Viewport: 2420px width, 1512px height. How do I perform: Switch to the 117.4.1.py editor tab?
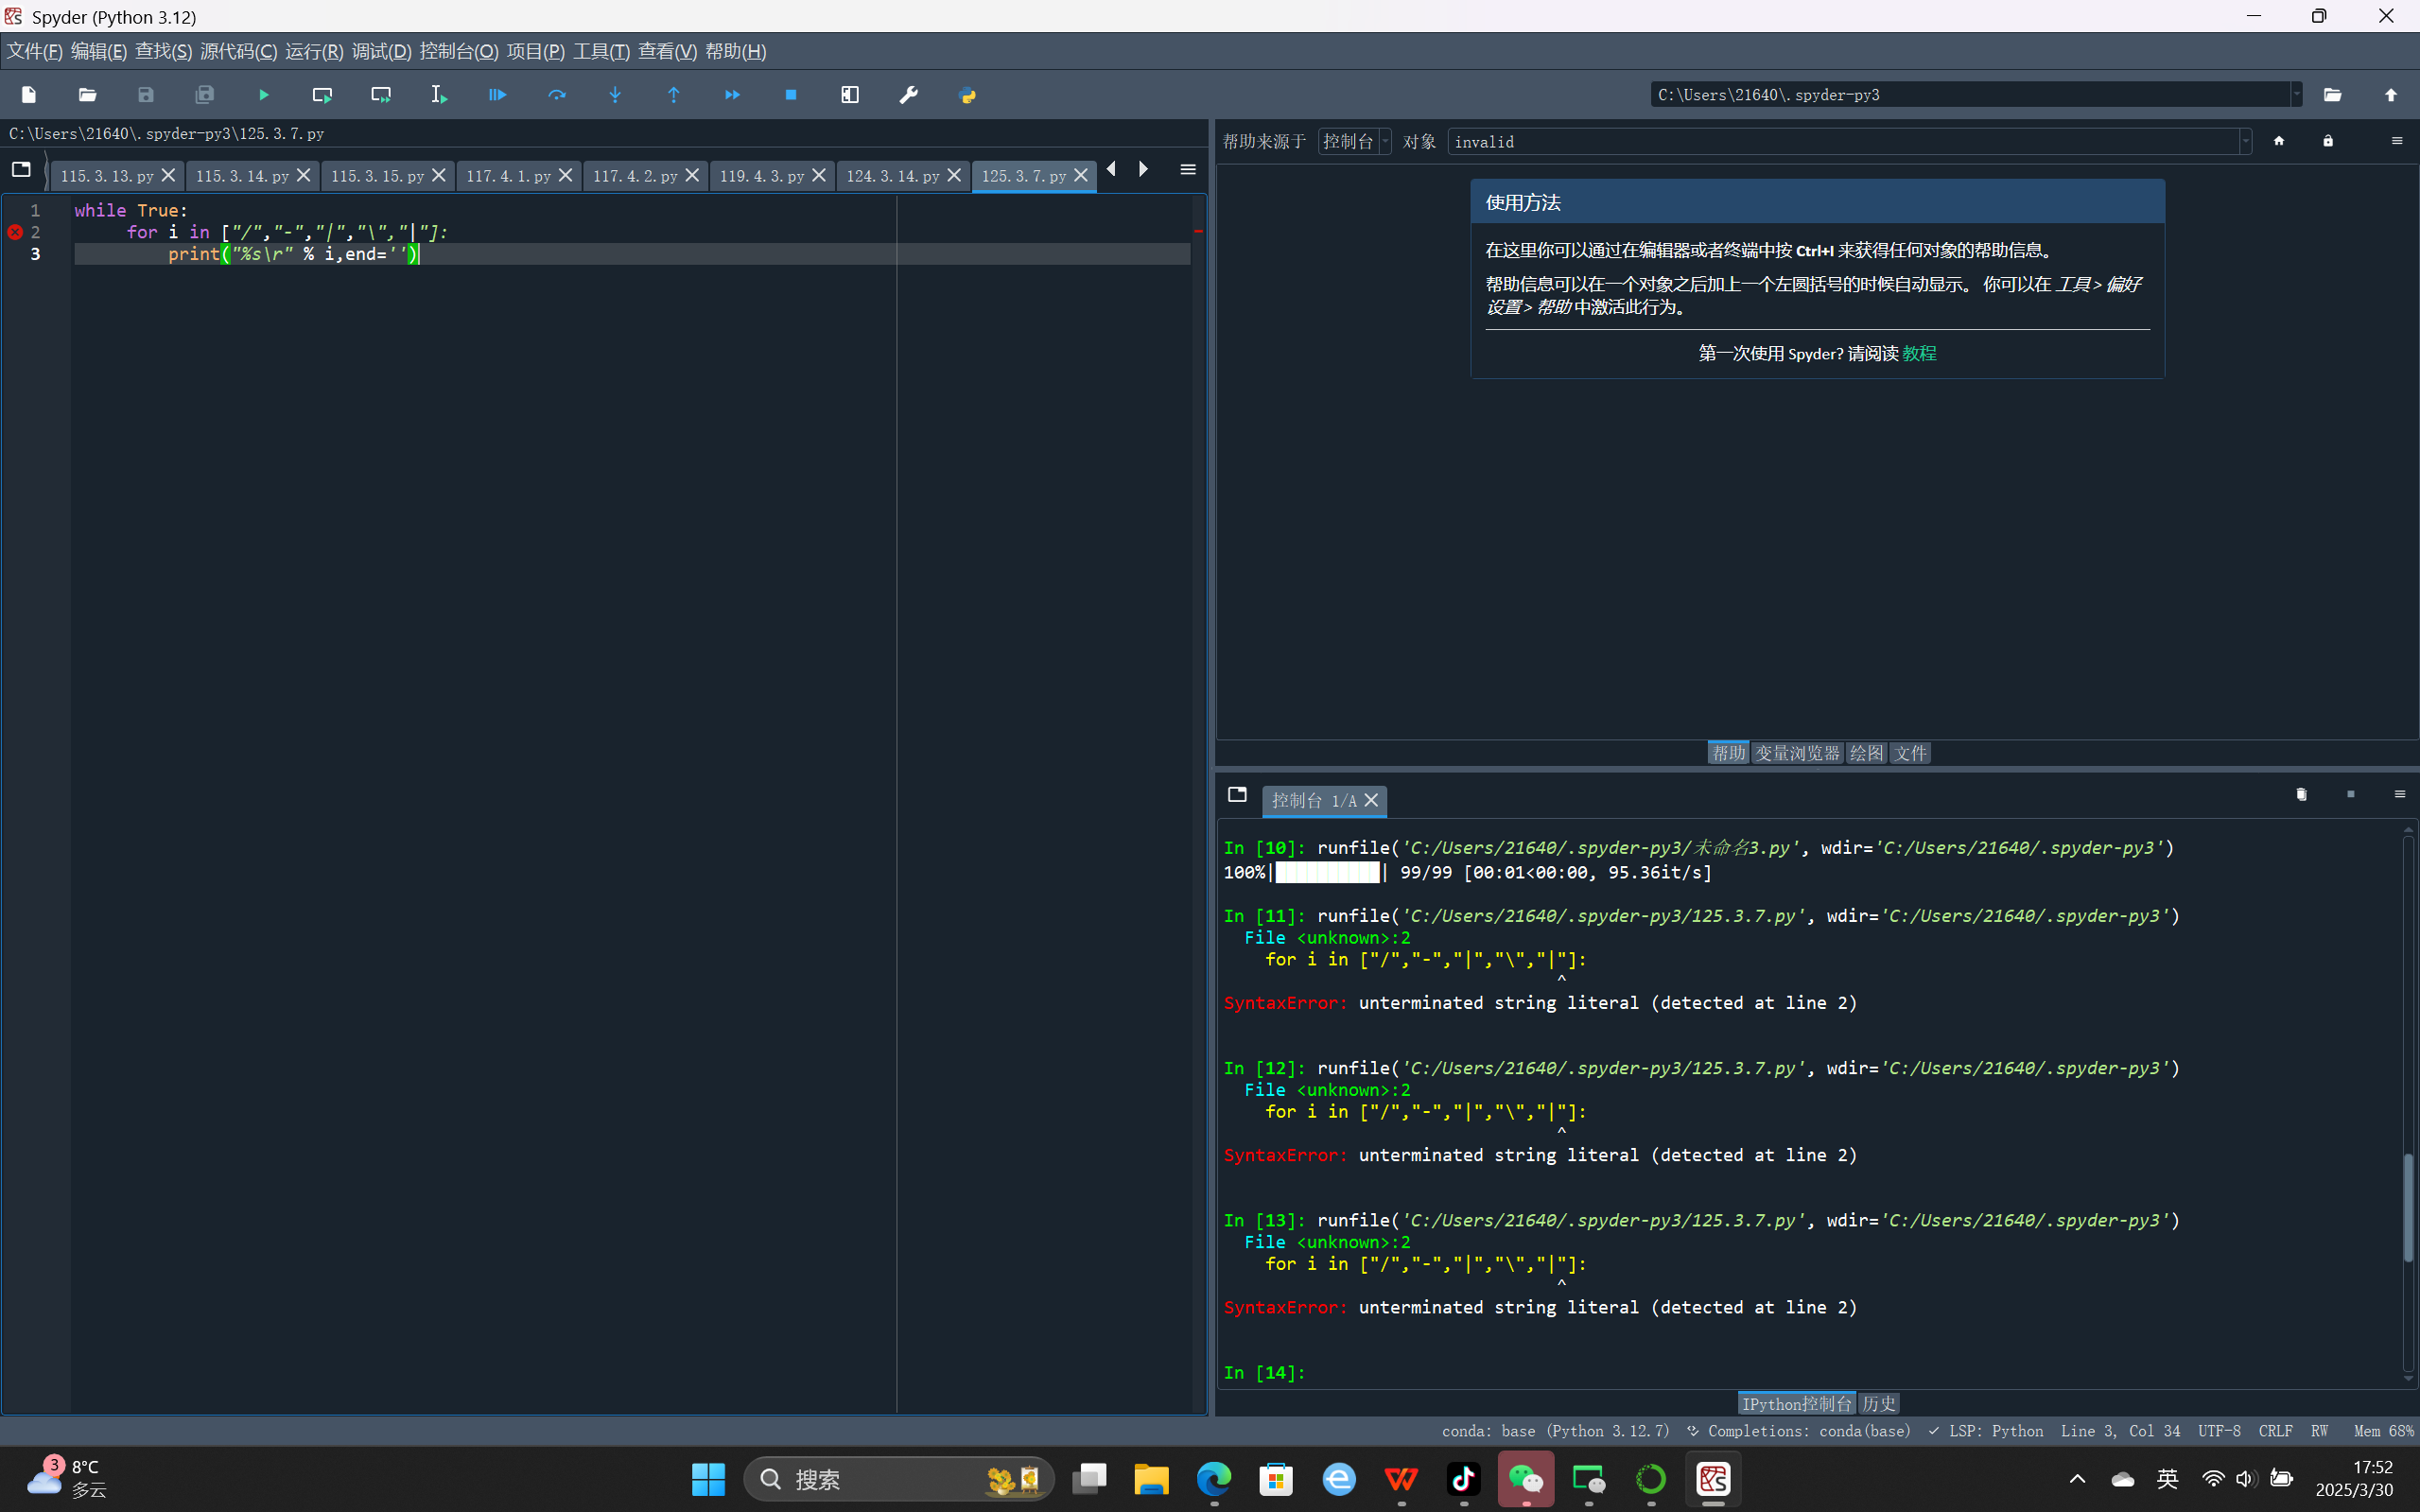pos(508,176)
